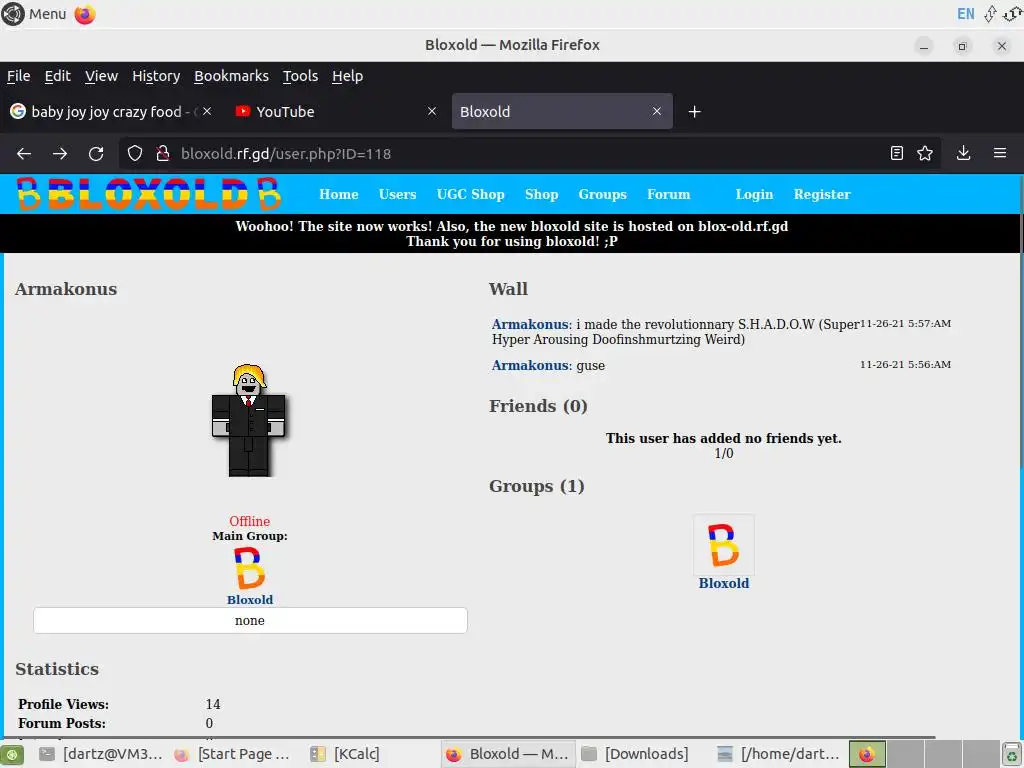Screen dimensions: 1024x768
Task: Switch keyboard layout via EN indicator
Action: coord(965,14)
